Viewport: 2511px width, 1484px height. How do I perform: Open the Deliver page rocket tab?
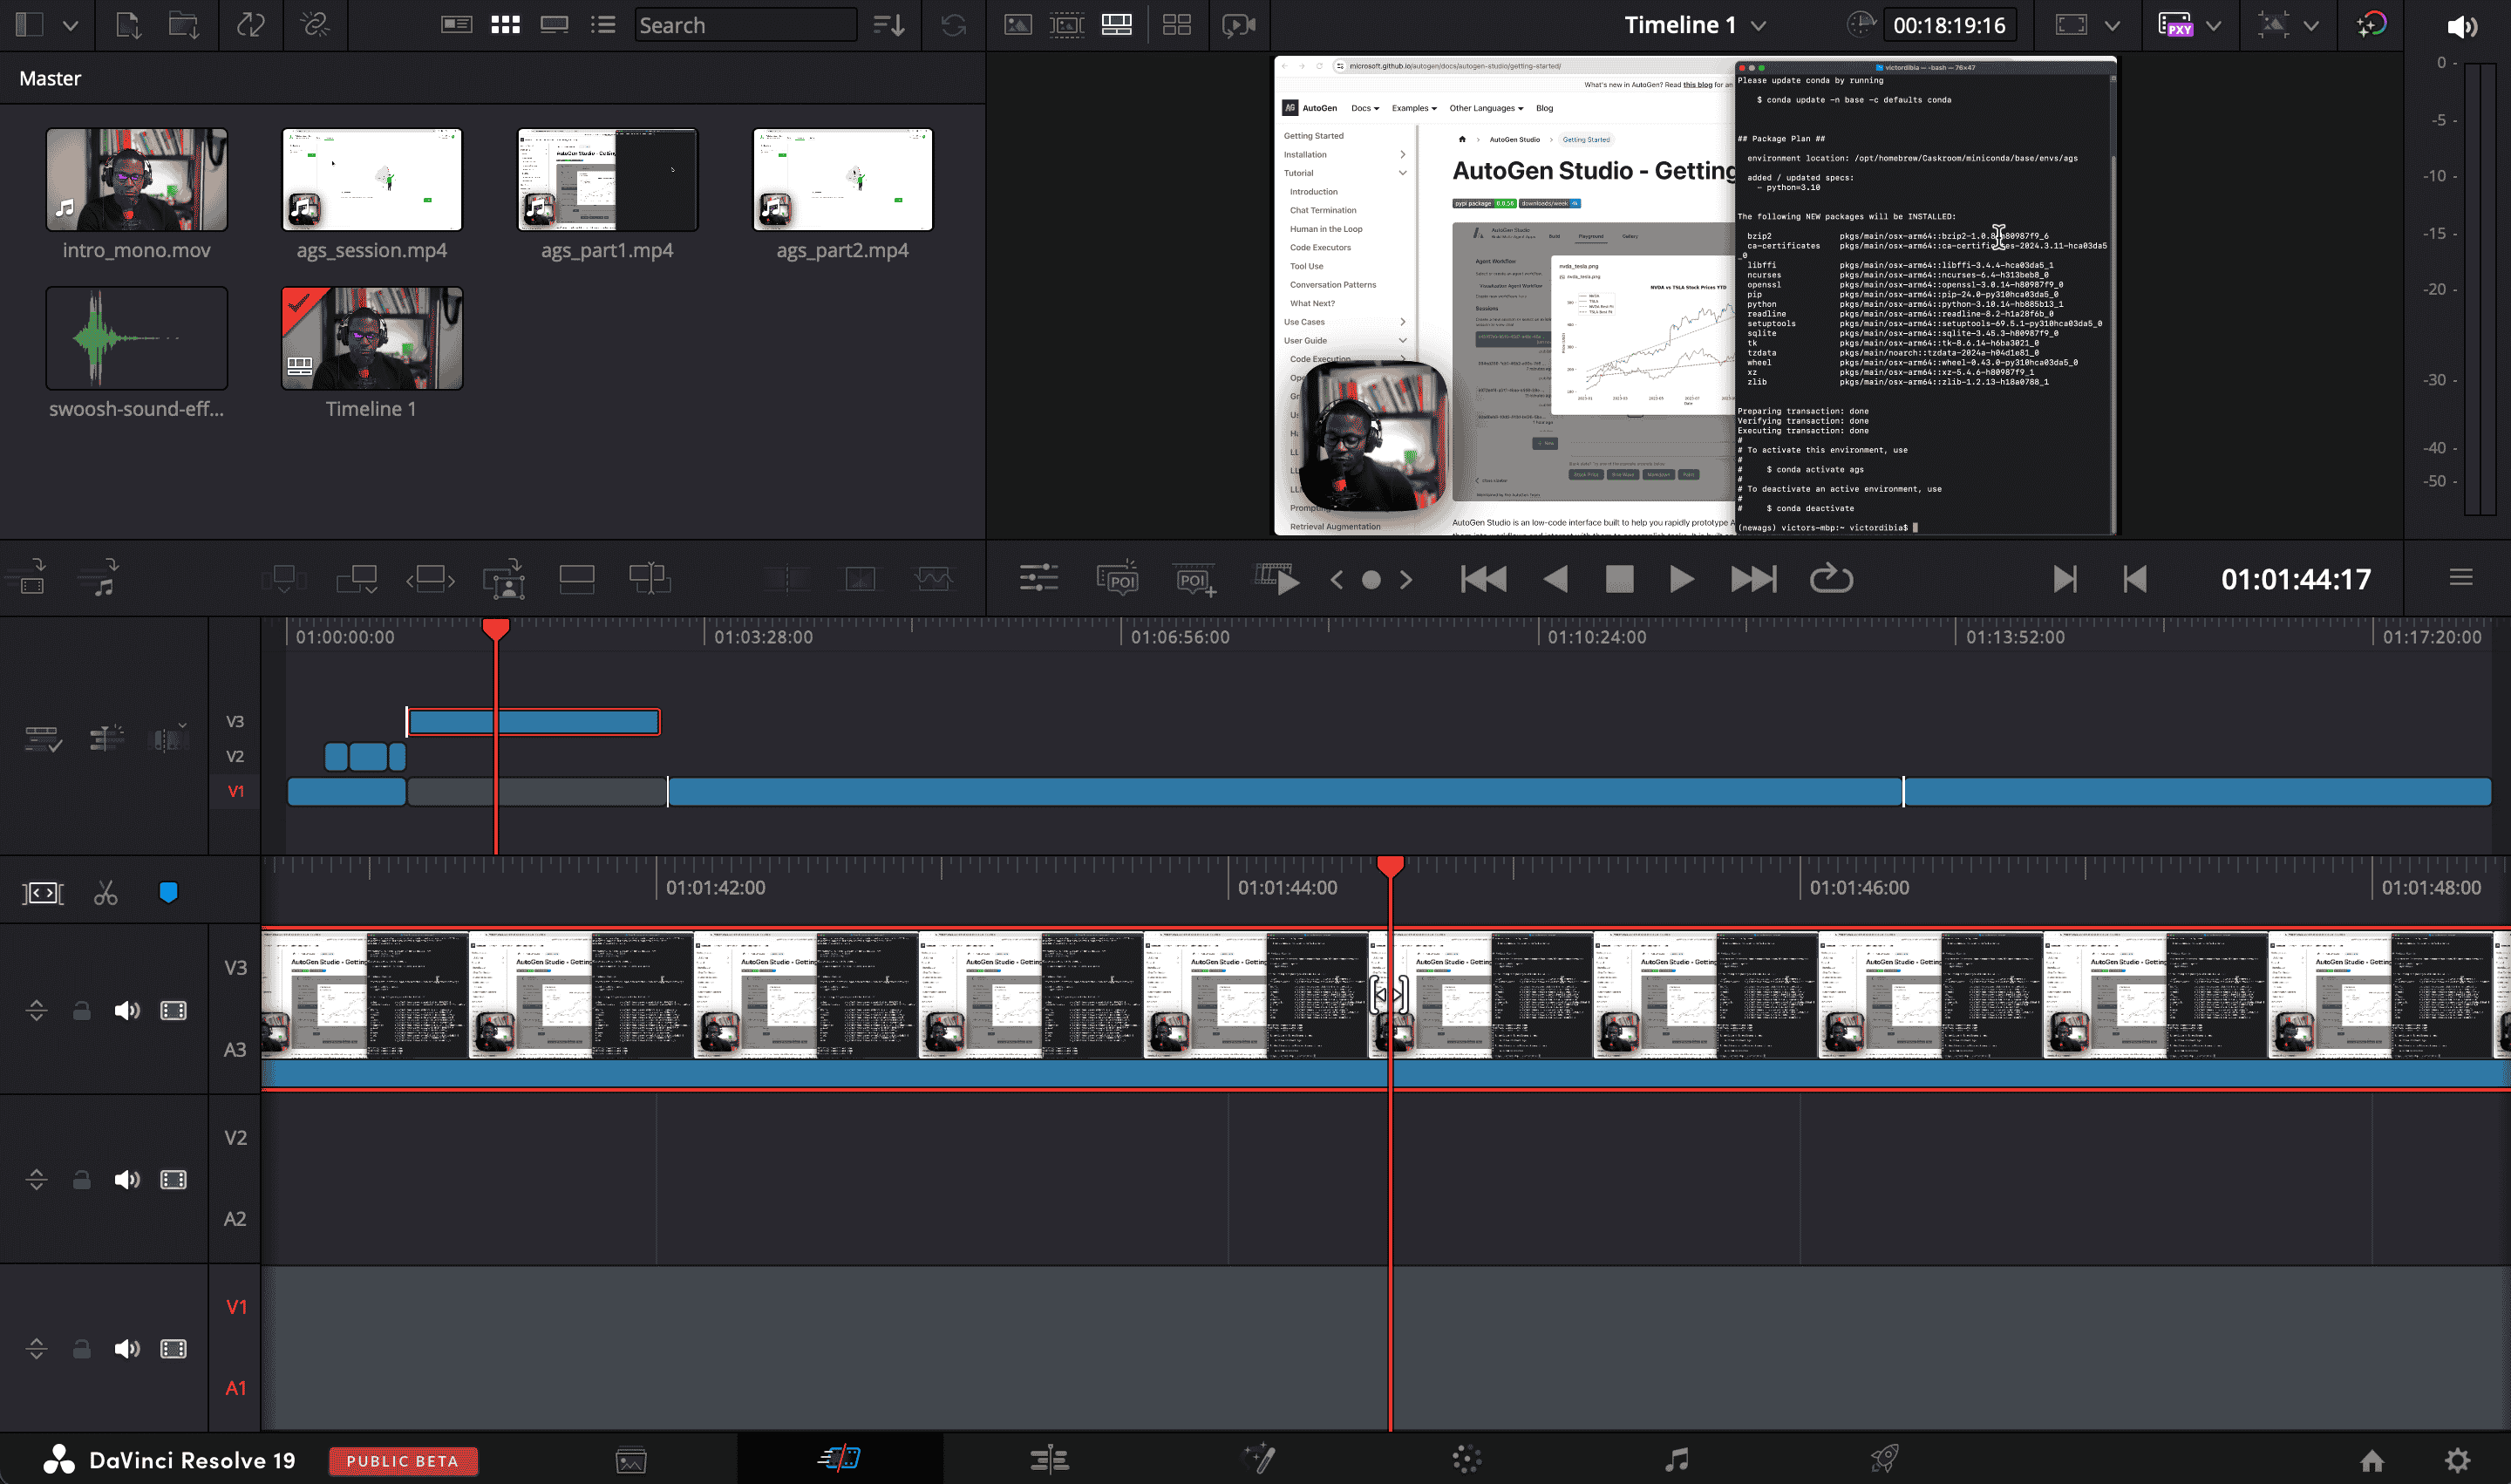[1885, 1459]
